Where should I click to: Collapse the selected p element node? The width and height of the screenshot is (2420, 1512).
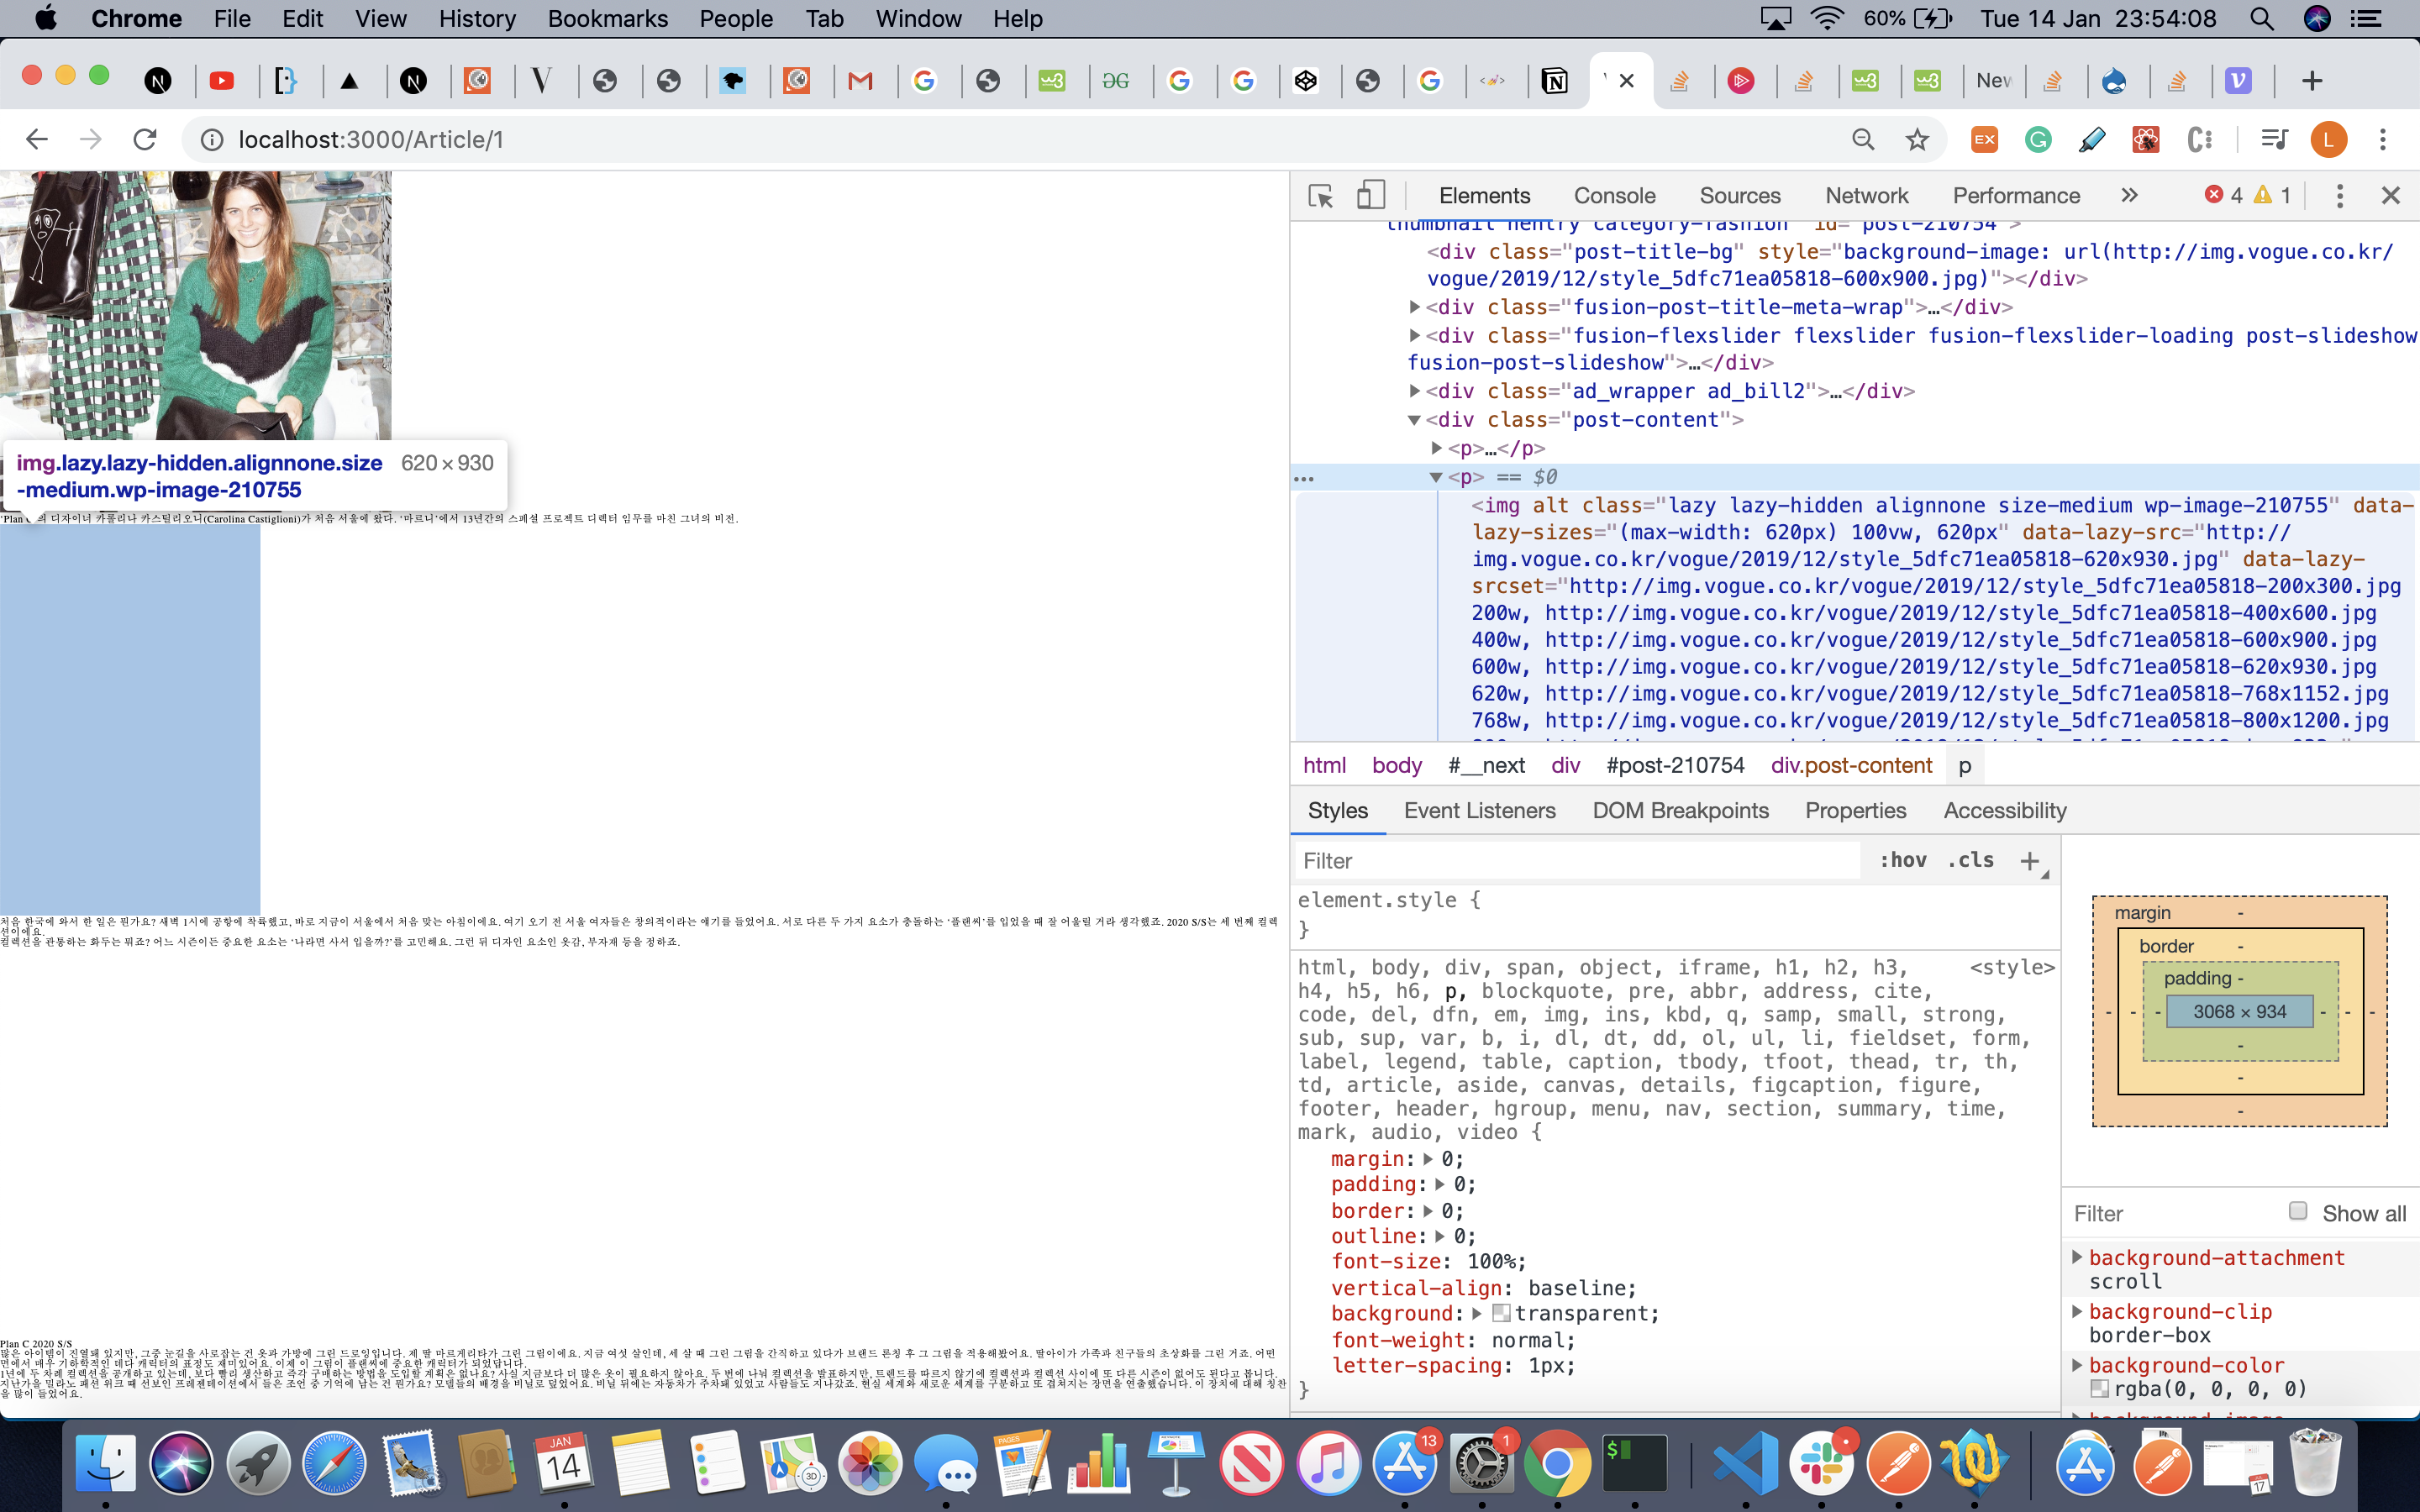click(x=1436, y=477)
